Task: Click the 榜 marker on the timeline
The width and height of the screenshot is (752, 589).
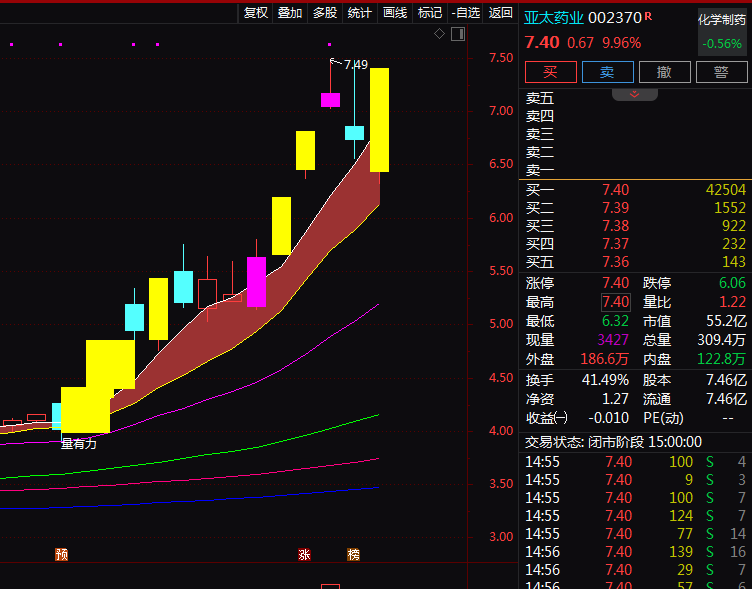Action: point(353,554)
